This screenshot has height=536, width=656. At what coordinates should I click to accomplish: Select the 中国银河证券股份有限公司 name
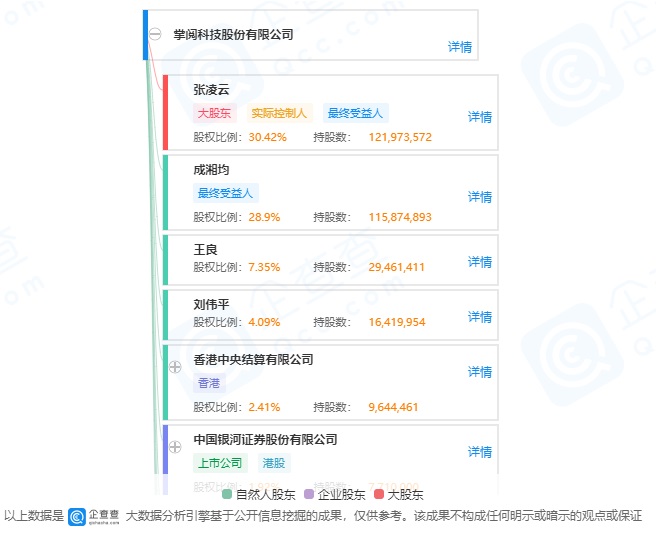point(265,439)
